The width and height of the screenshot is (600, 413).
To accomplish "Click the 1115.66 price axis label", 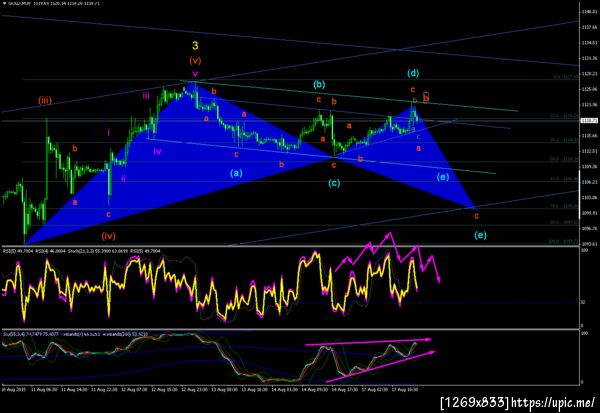I will click(590, 135).
